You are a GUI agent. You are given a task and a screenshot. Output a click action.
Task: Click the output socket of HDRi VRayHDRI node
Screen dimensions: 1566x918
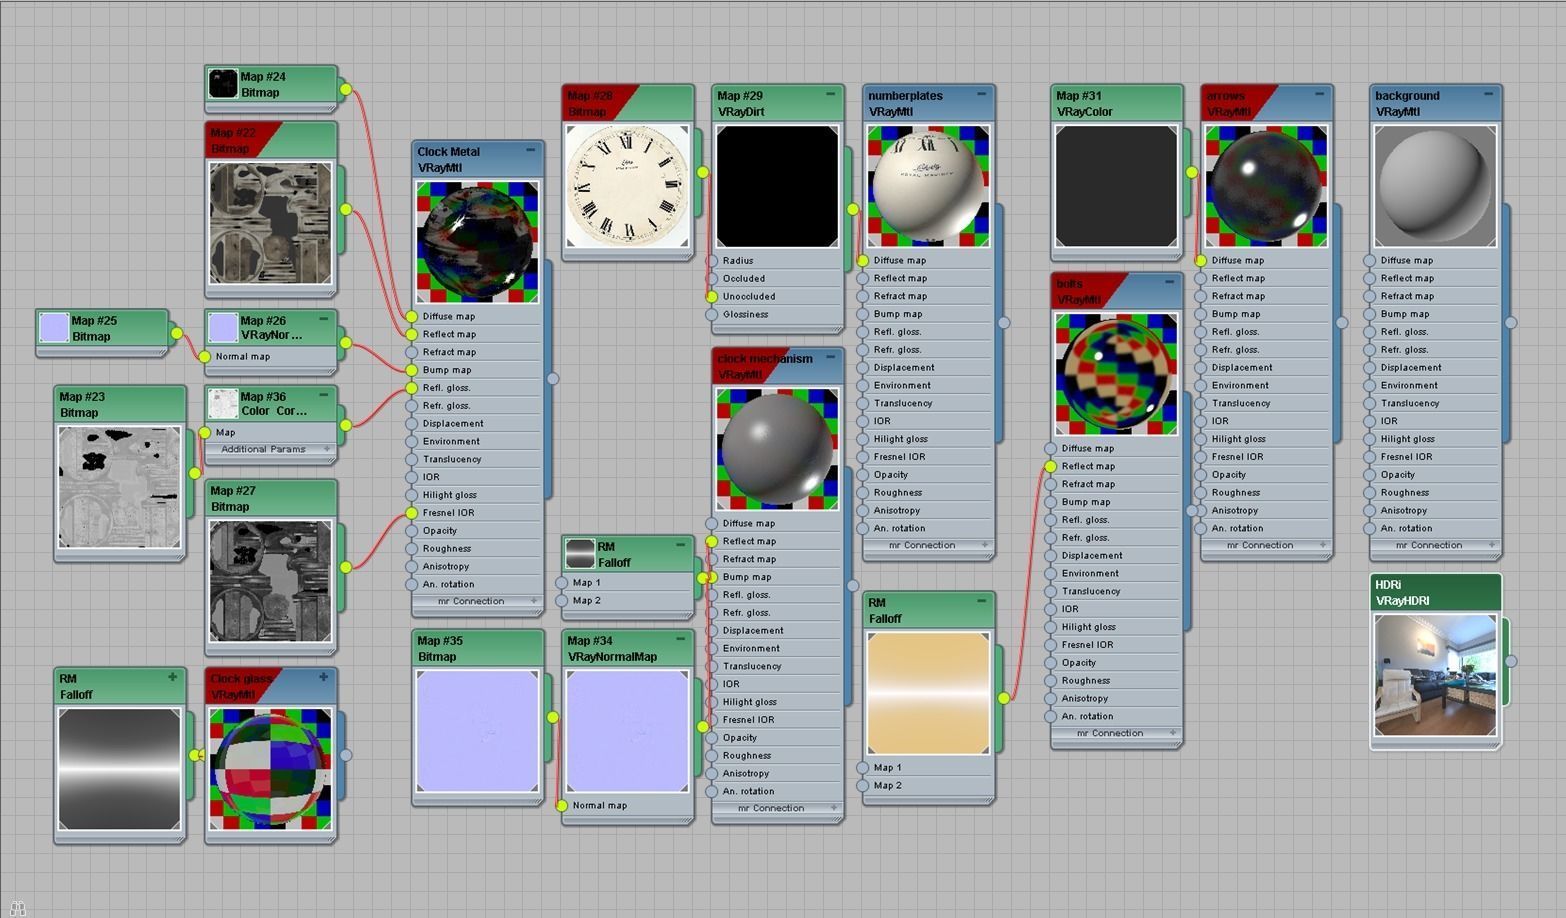point(1511,661)
